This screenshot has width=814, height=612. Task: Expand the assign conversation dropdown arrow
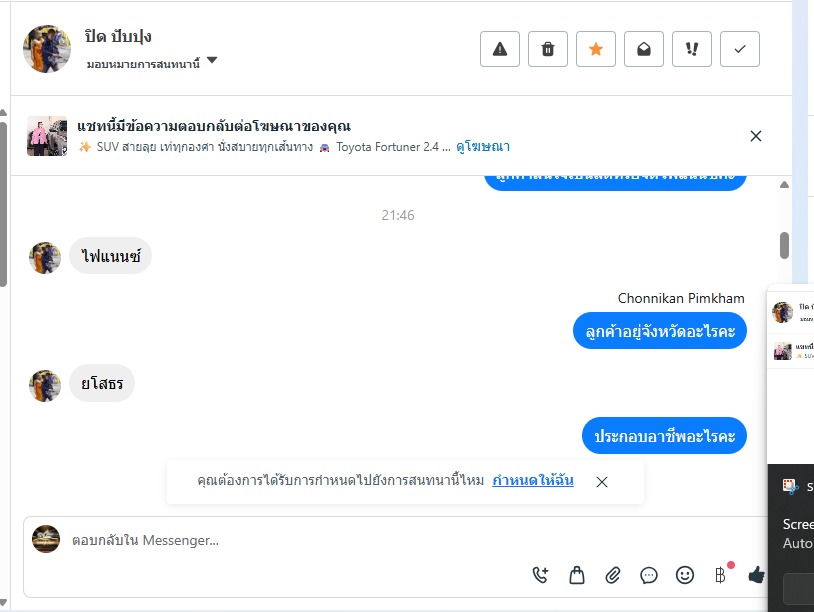point(212,60)
